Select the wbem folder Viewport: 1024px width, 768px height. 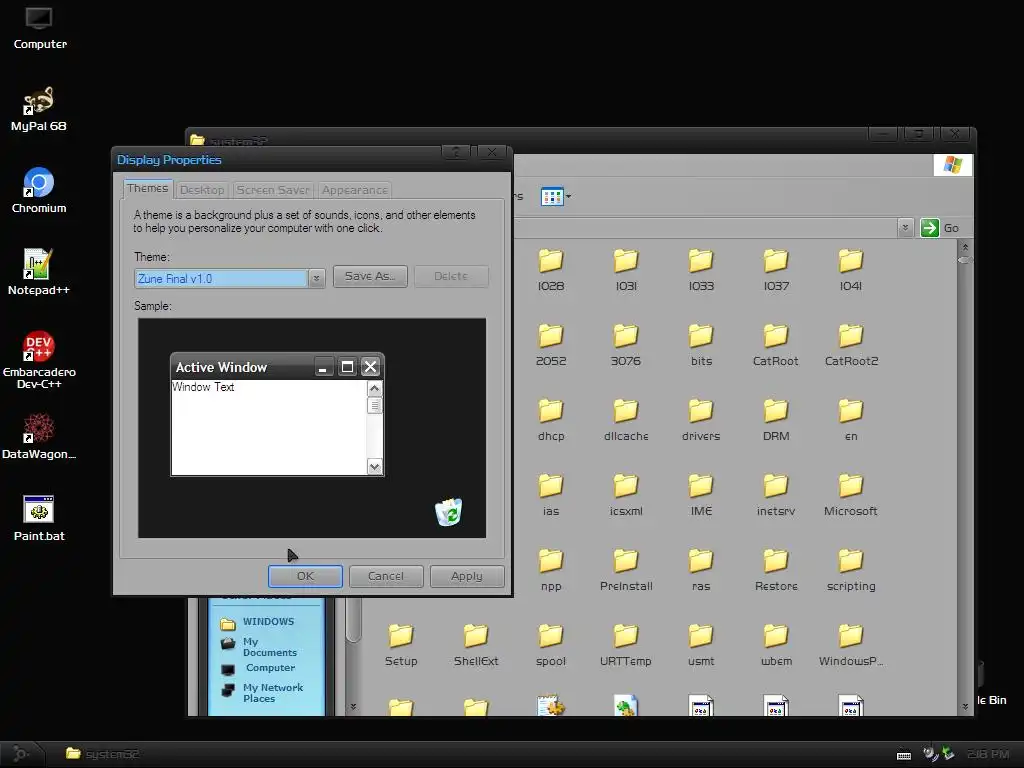click(776, 645)
